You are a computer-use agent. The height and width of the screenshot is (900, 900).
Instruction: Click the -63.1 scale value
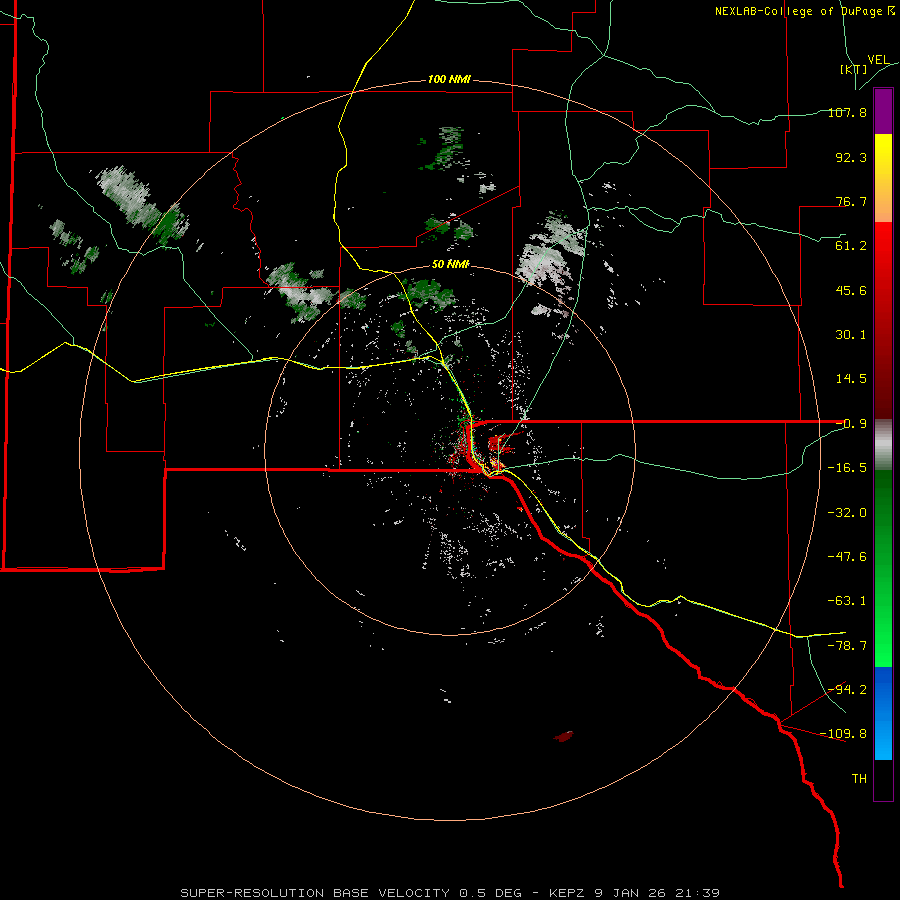click(x=847, y=600)
